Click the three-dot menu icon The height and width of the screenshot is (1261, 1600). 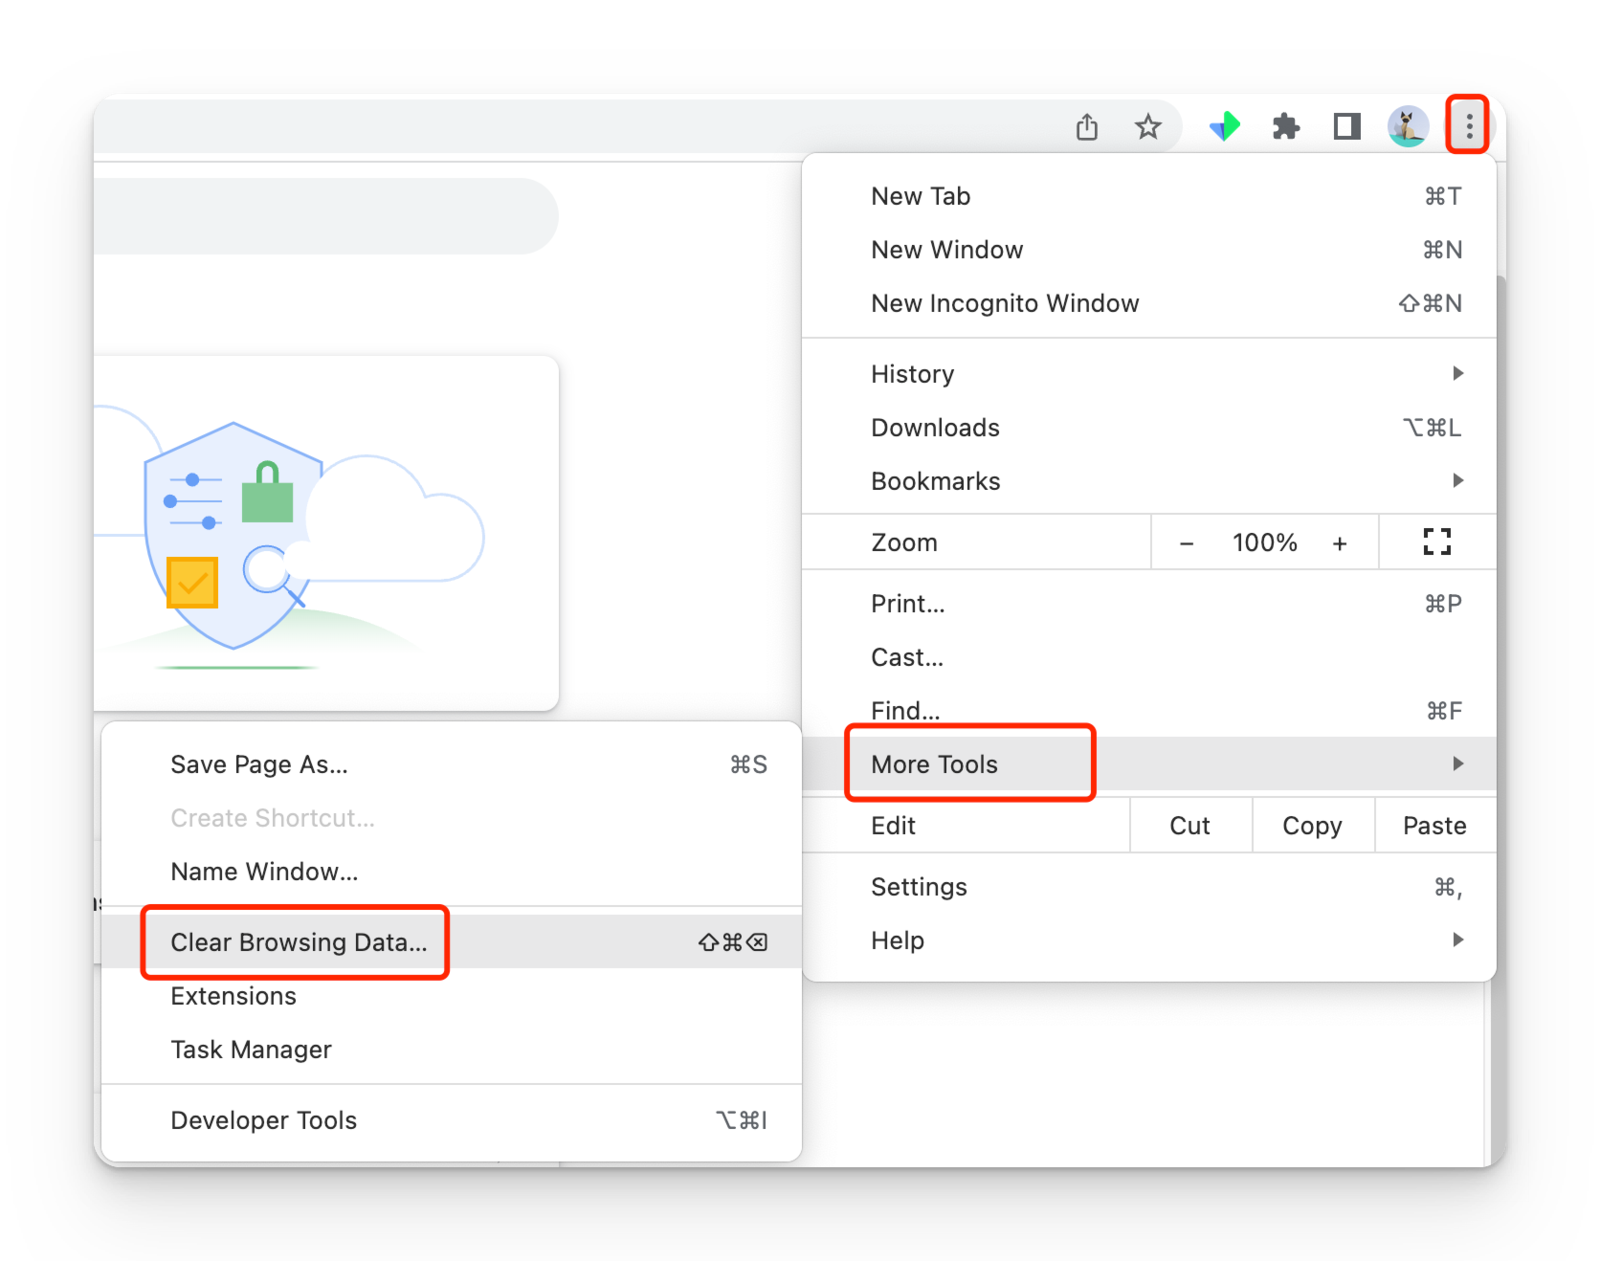[1468, 126]
